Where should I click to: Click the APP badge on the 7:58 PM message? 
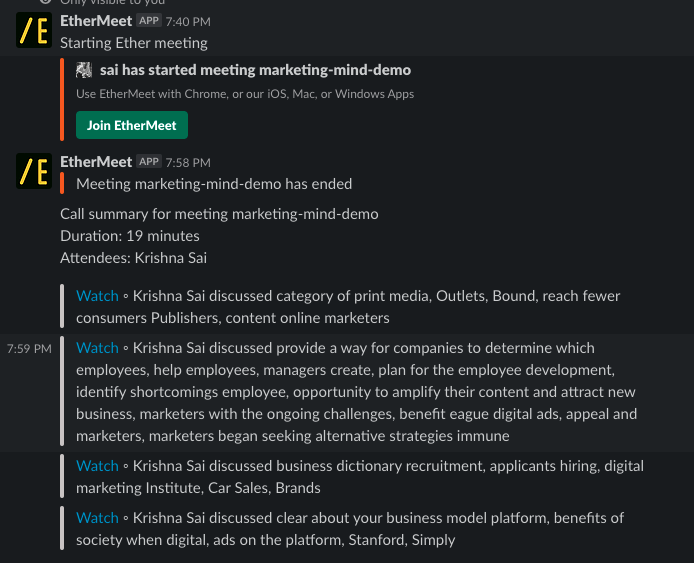(x=149, y=162)
